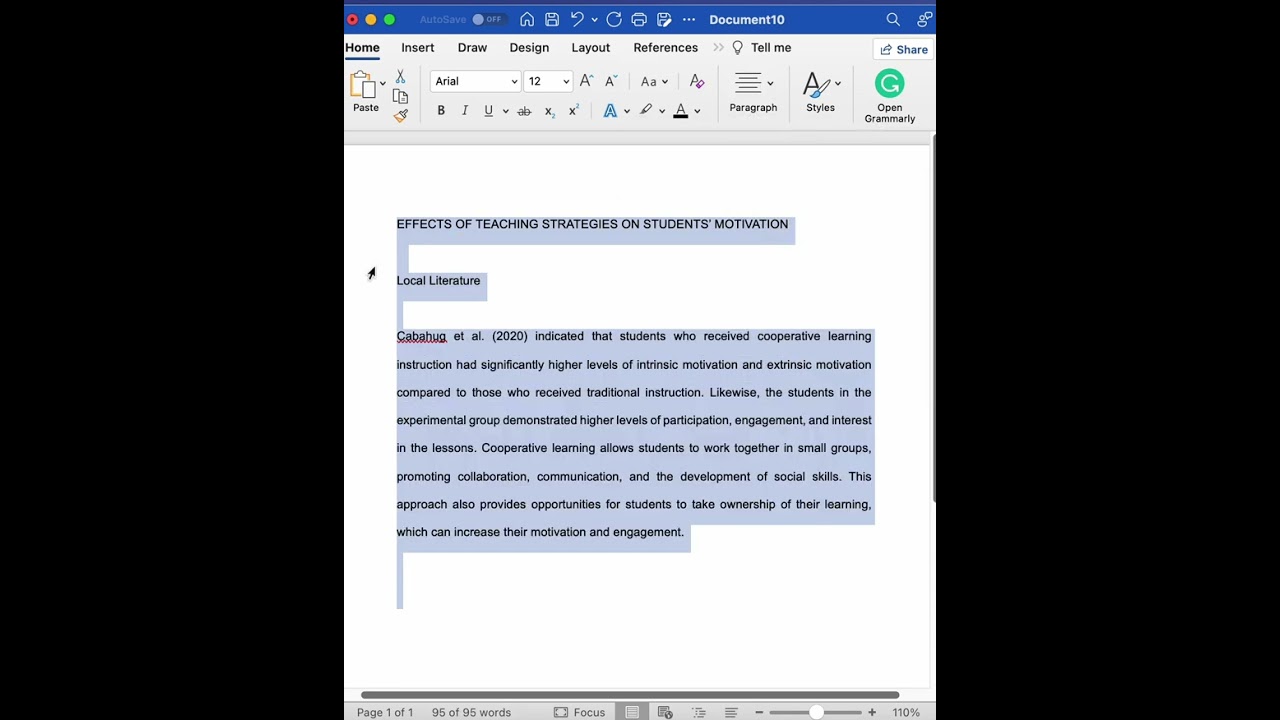Click the page count Page 1 of 1
This screenshot has height=720, width=1280.
coord(385,712)
